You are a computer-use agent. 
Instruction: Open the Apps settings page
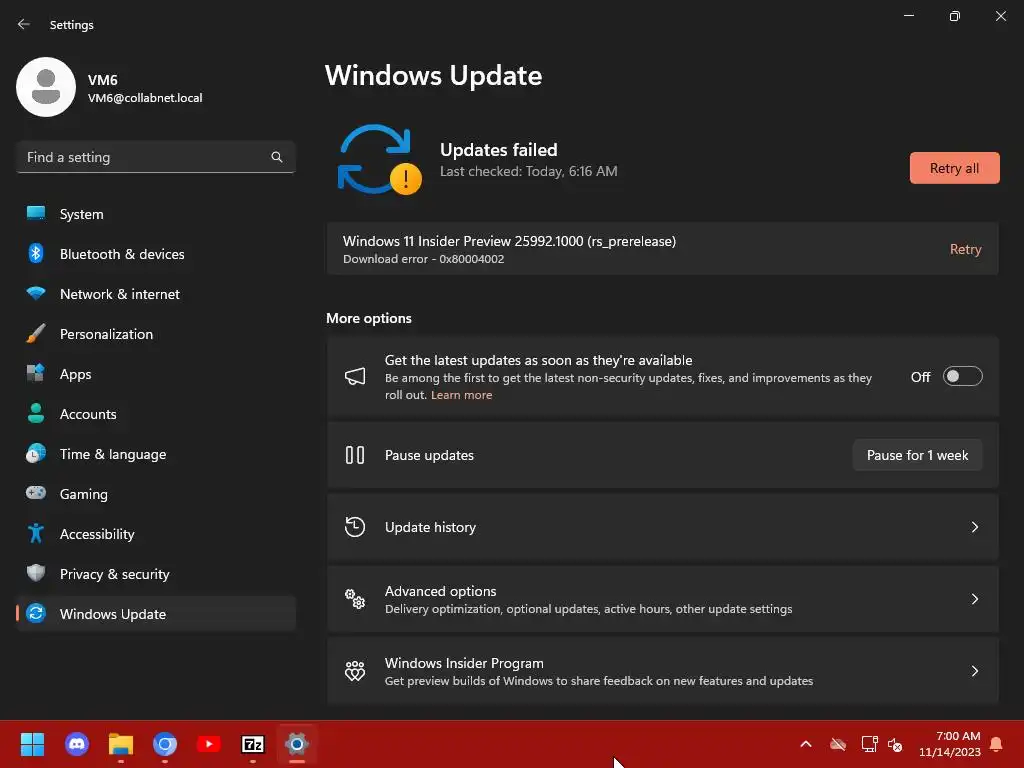(x=155, y=374)
